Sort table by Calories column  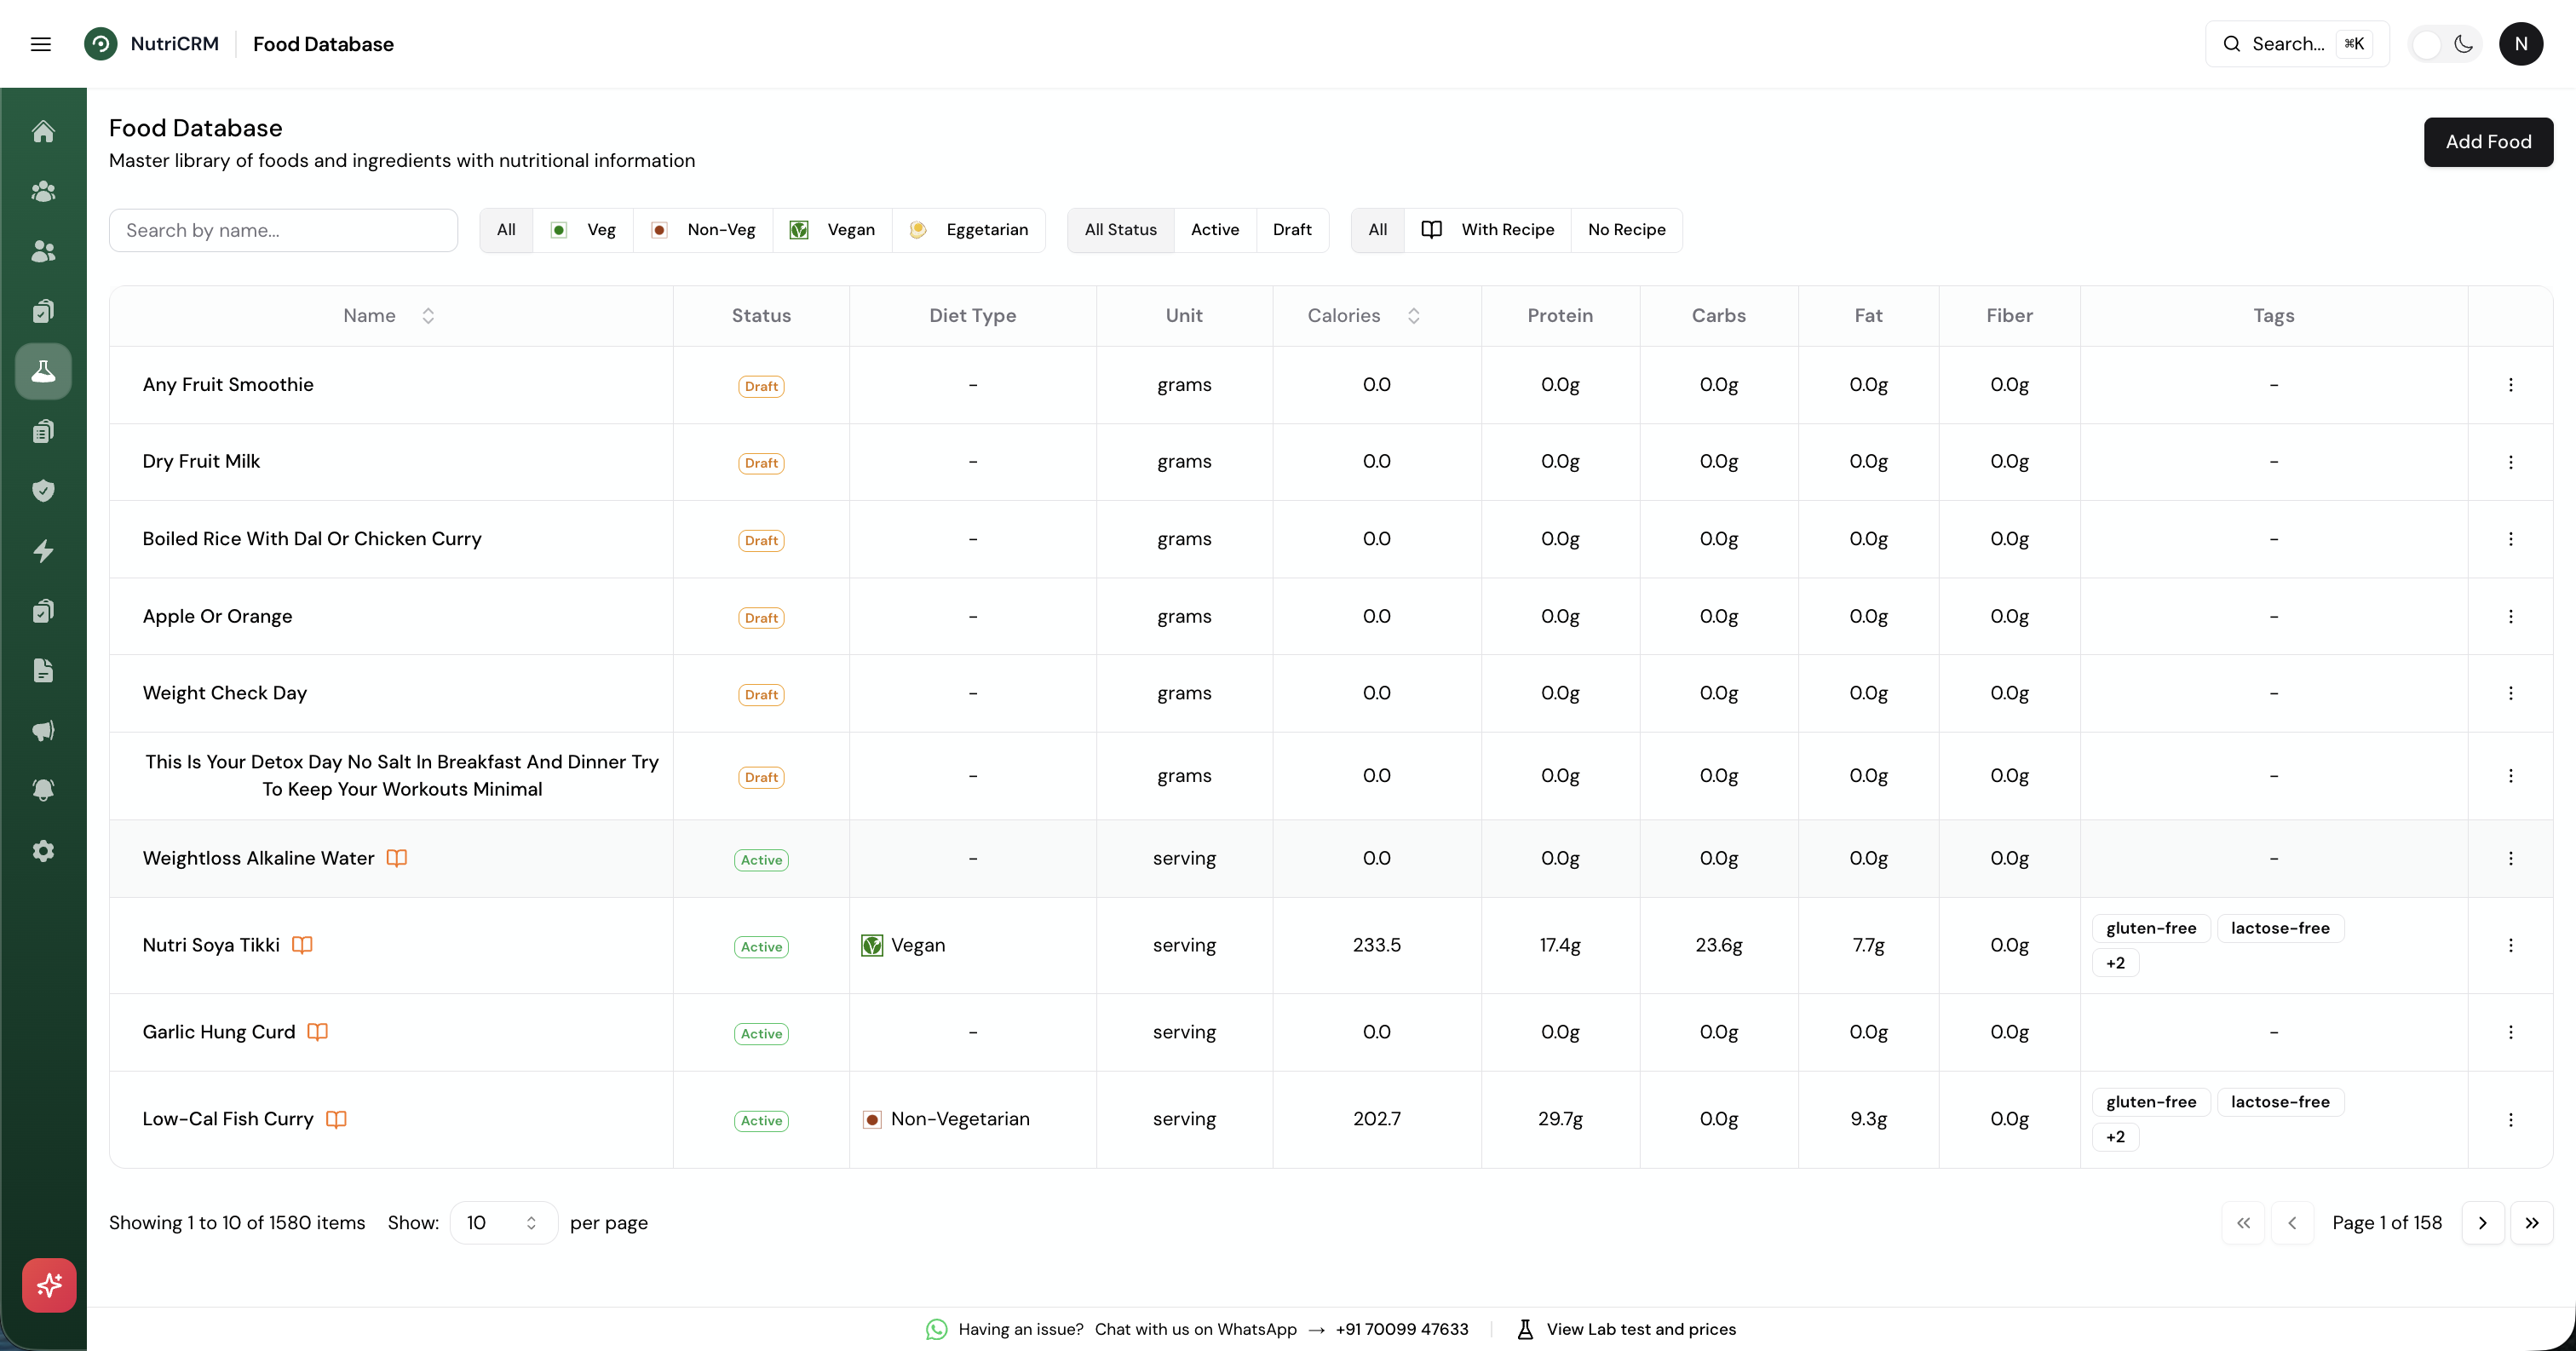(1364, 316)
